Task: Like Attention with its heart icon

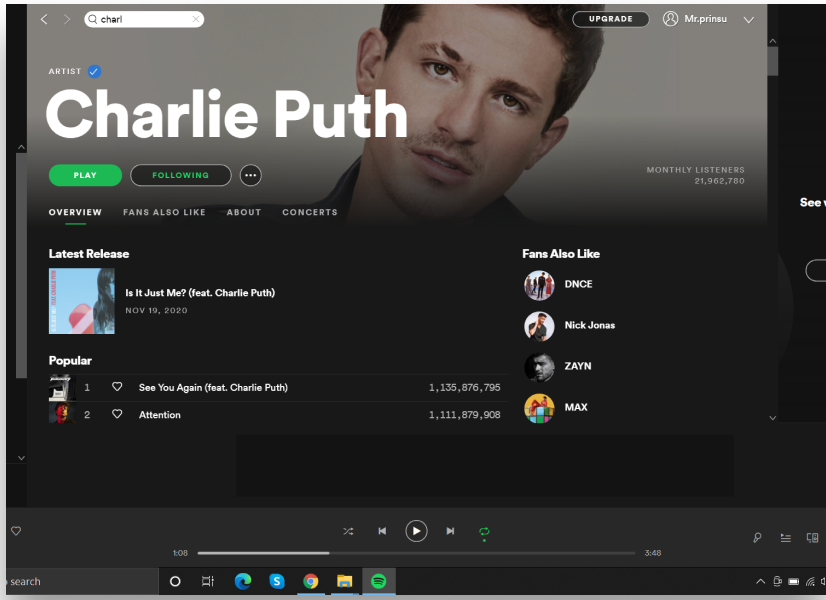Action: coord(117,415)
